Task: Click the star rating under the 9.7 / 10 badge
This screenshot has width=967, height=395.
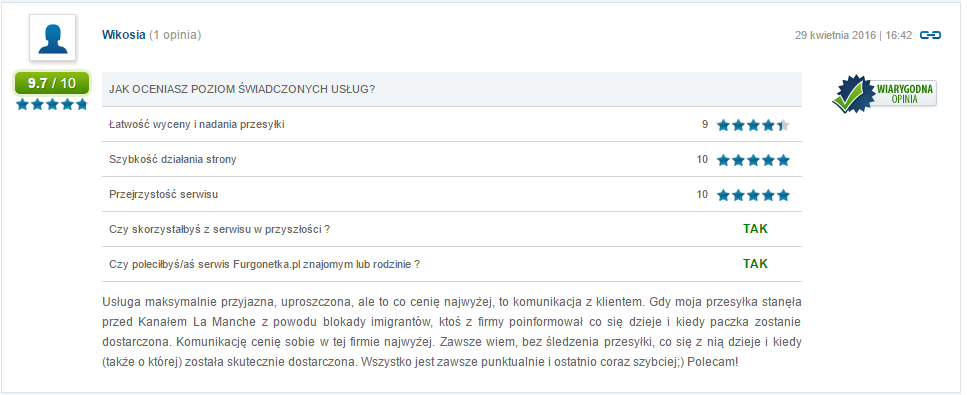Action: pos(52,104)
